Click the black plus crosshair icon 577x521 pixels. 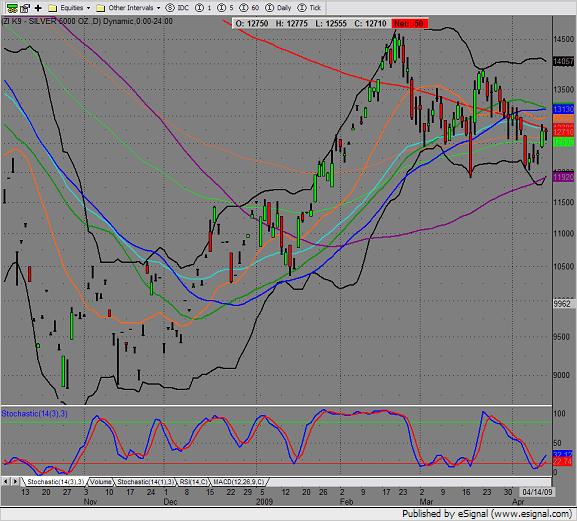(x=38, y=8)
